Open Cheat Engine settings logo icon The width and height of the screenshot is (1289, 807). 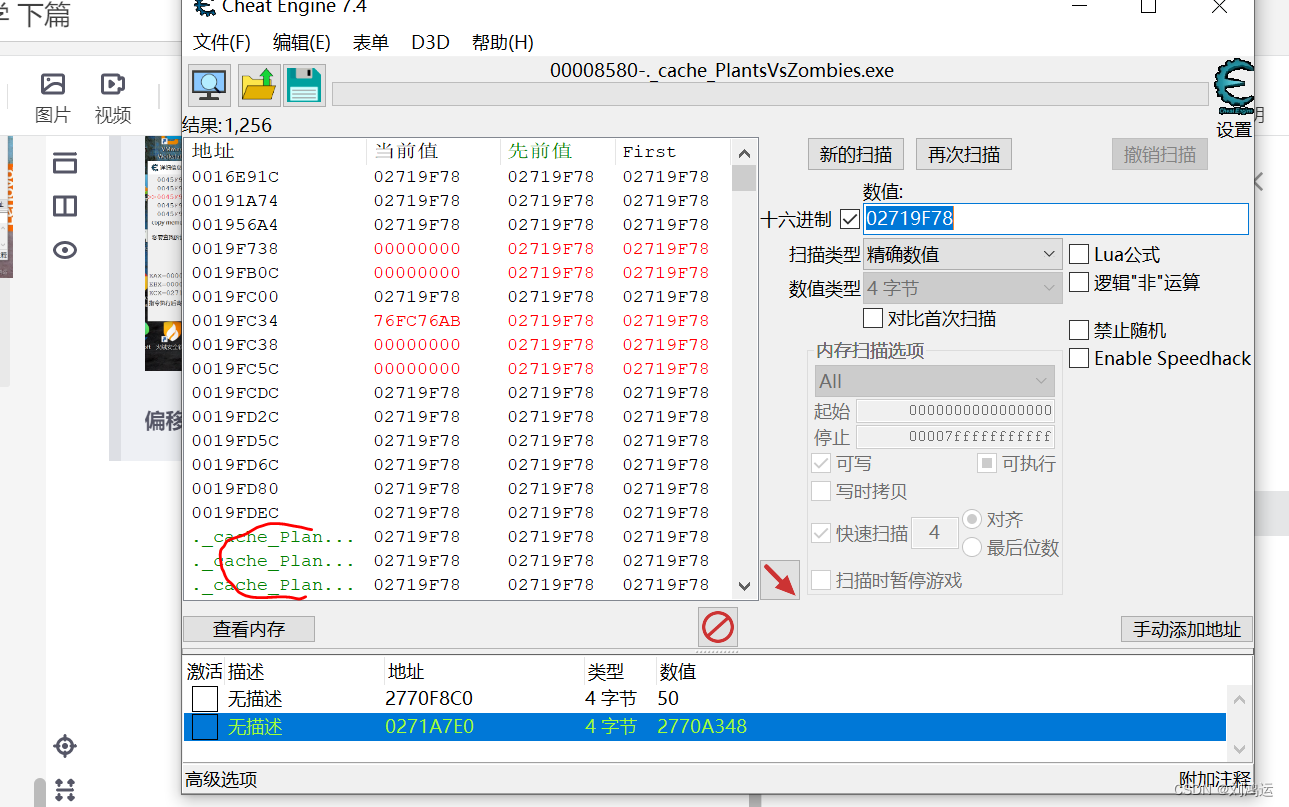1234,88
